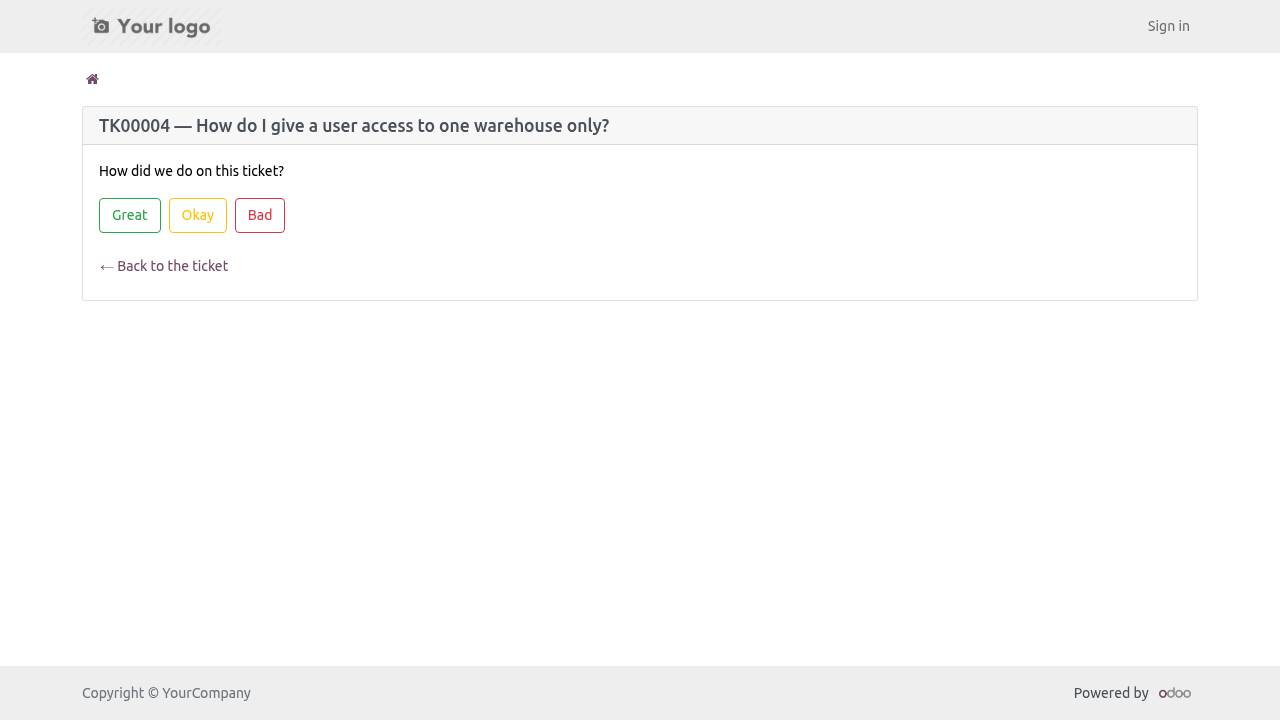
Task: Go back to the ticket
Action: point(164,266)
